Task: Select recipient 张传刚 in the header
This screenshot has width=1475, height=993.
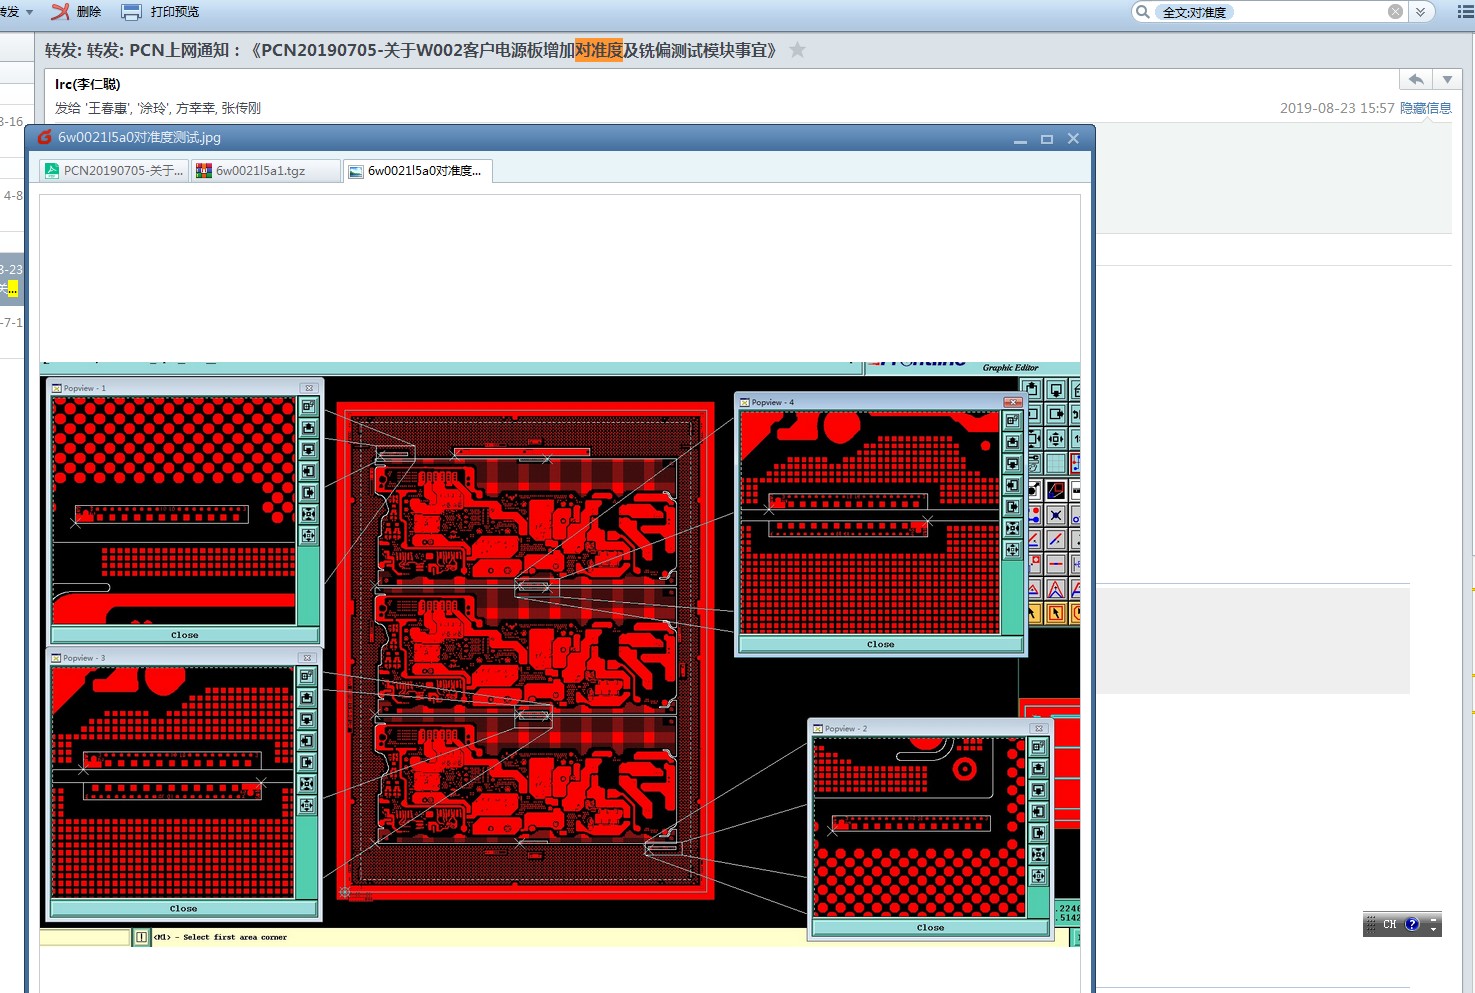Action: click(241, 108)
